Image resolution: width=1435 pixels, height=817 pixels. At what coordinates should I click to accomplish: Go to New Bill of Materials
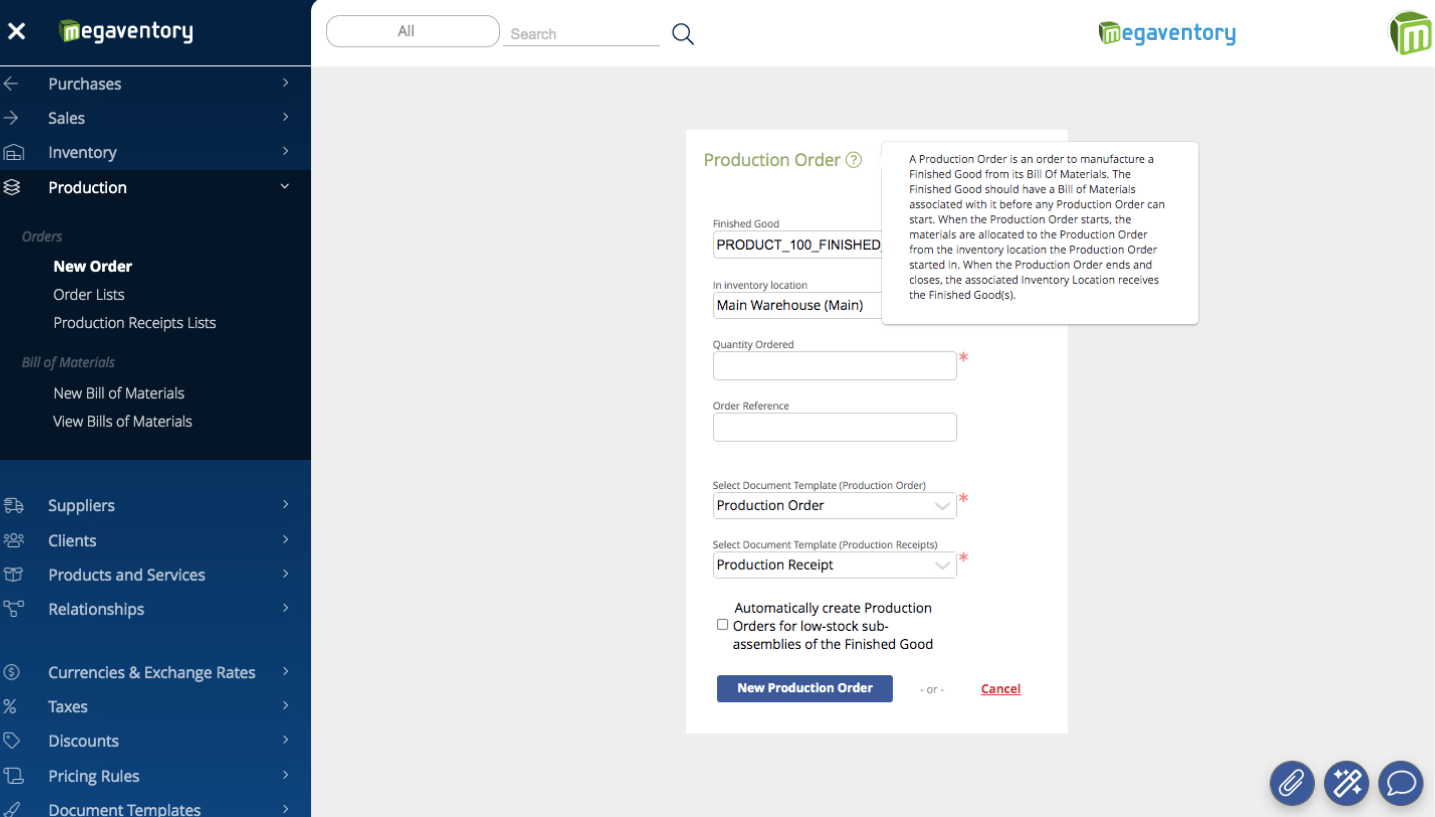click(119, 393)
